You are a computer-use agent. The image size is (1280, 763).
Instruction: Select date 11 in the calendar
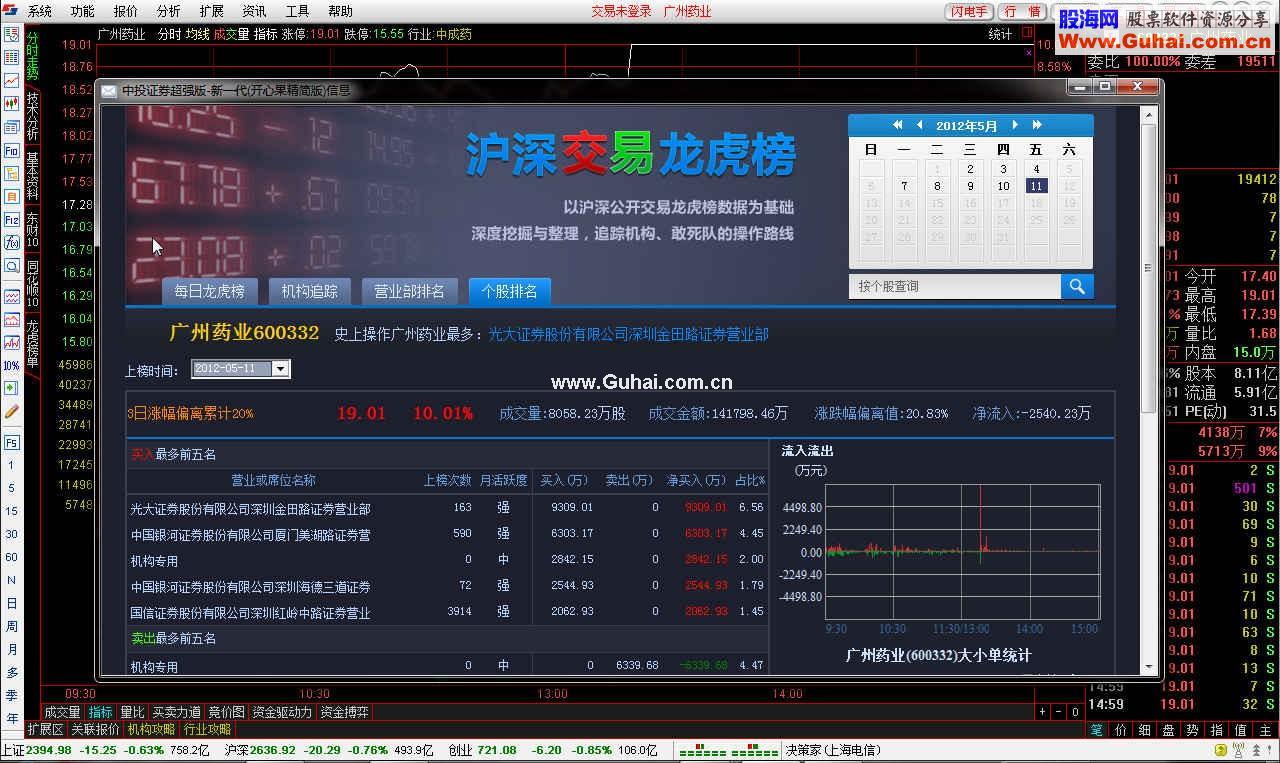coord(1036,186)
